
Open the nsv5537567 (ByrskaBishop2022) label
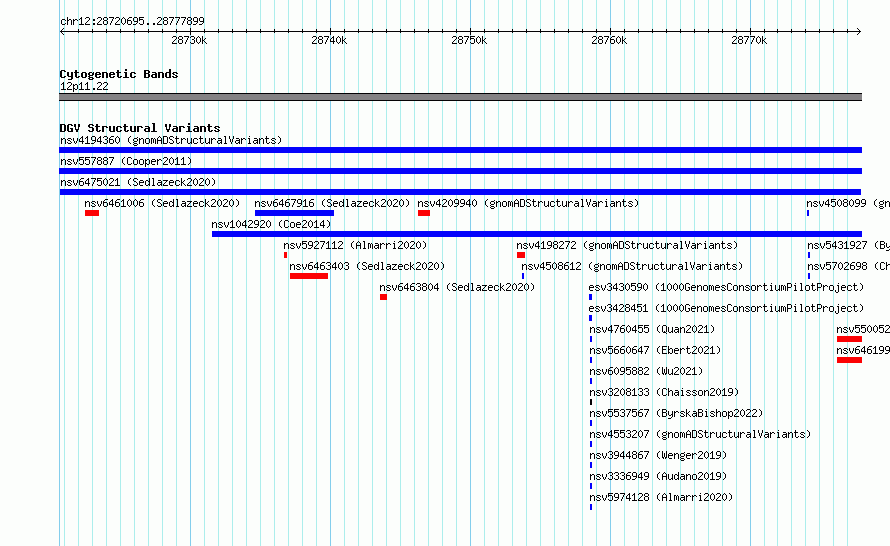[676, 413]
